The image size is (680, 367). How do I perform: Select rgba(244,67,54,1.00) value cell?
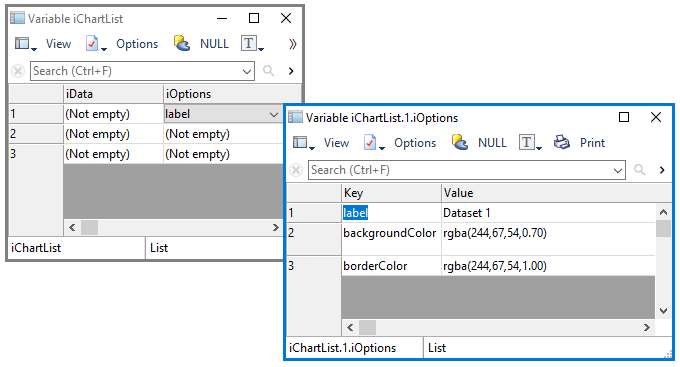tap(548, 266)
